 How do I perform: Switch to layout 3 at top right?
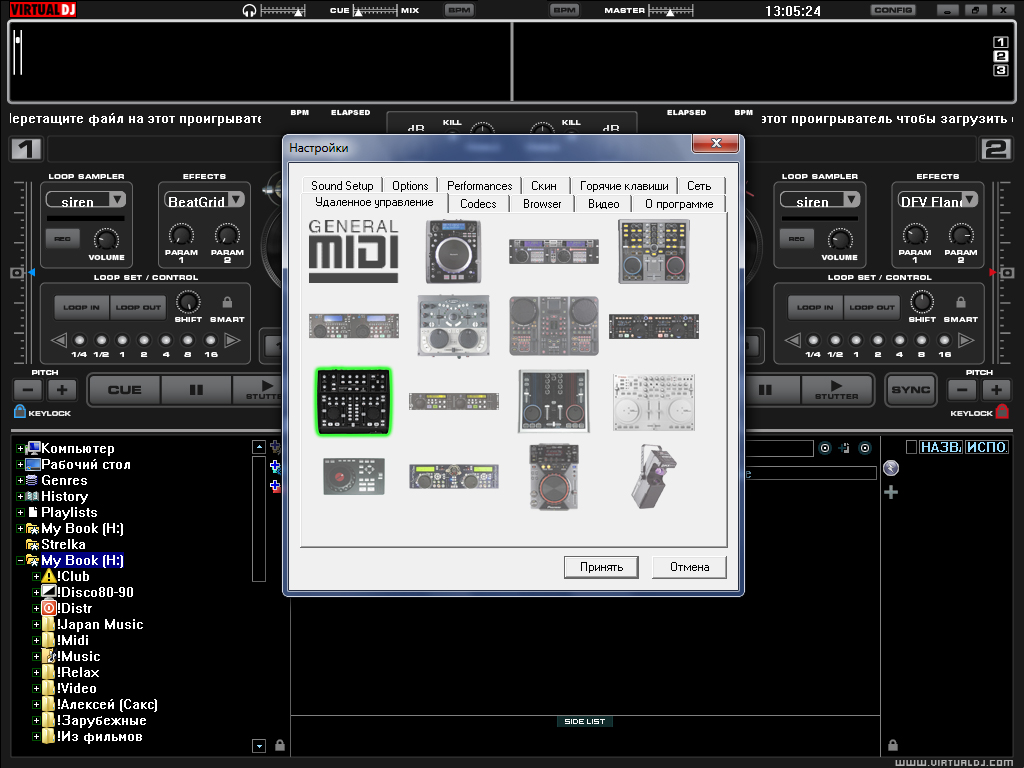click(1000, 70)
